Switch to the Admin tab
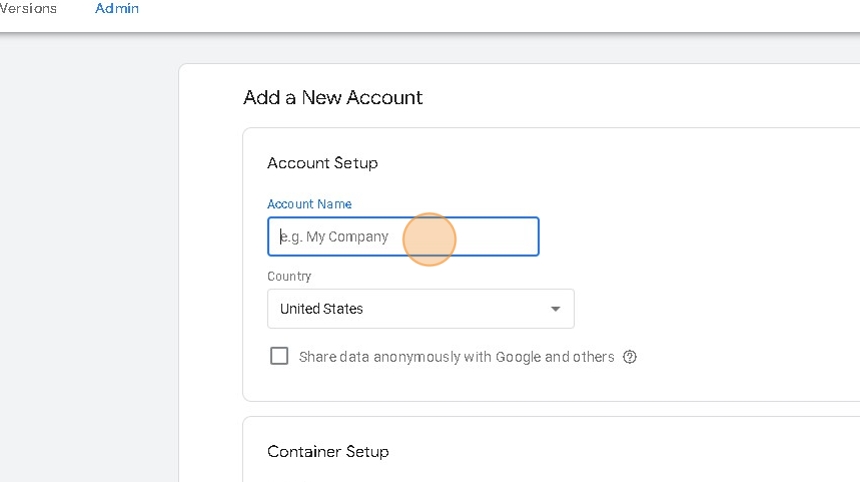 tap(117, 9)
